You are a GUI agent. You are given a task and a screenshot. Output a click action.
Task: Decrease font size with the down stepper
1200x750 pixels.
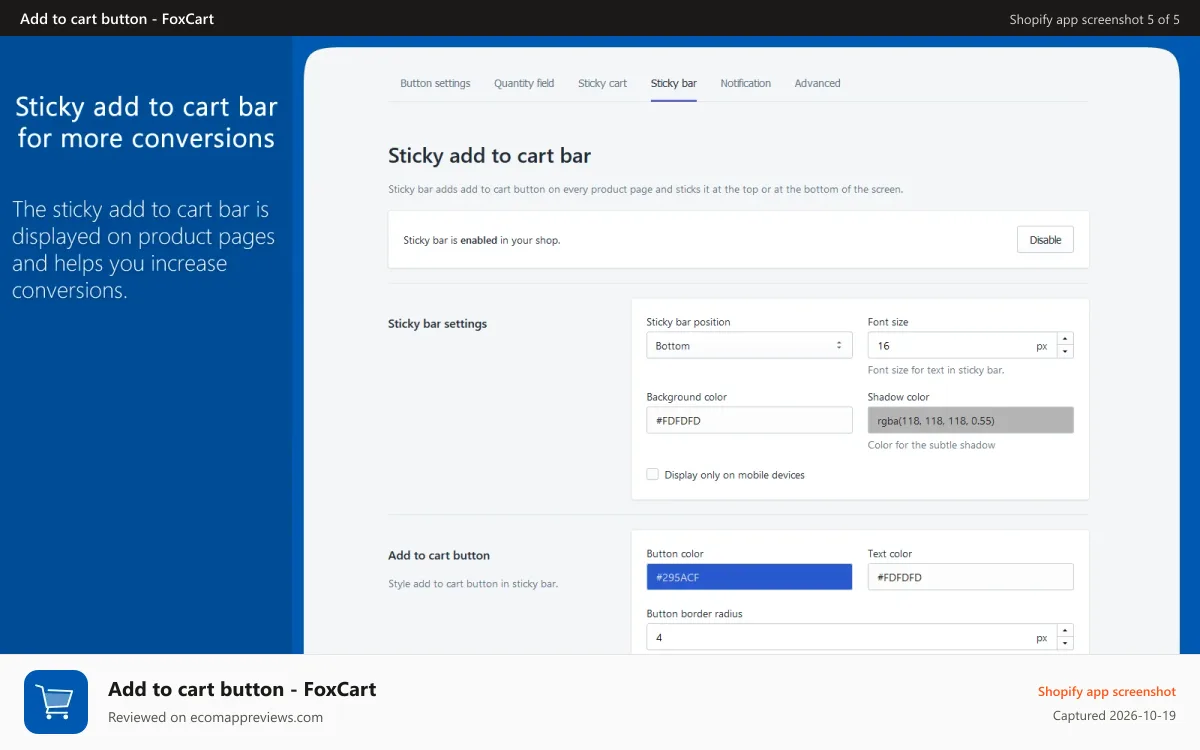coord(1065,352)
